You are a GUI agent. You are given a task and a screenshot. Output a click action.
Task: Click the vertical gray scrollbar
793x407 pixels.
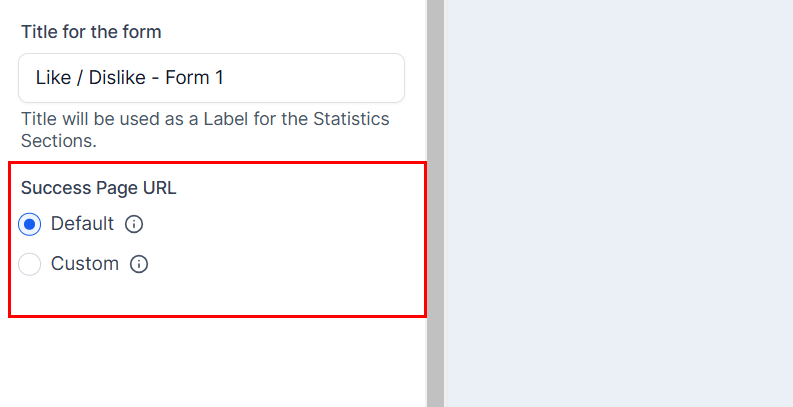(435, 200)
